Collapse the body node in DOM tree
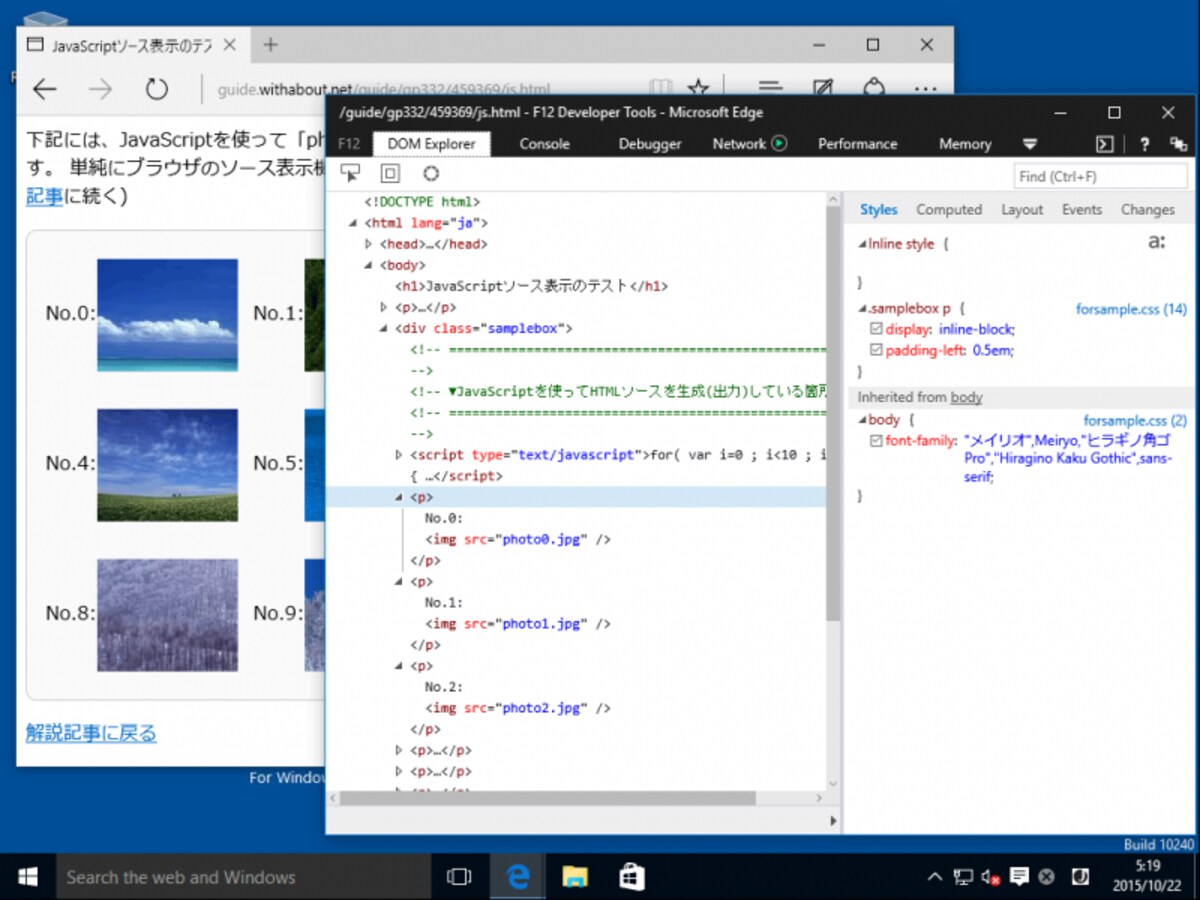 (x=368, y=265)
